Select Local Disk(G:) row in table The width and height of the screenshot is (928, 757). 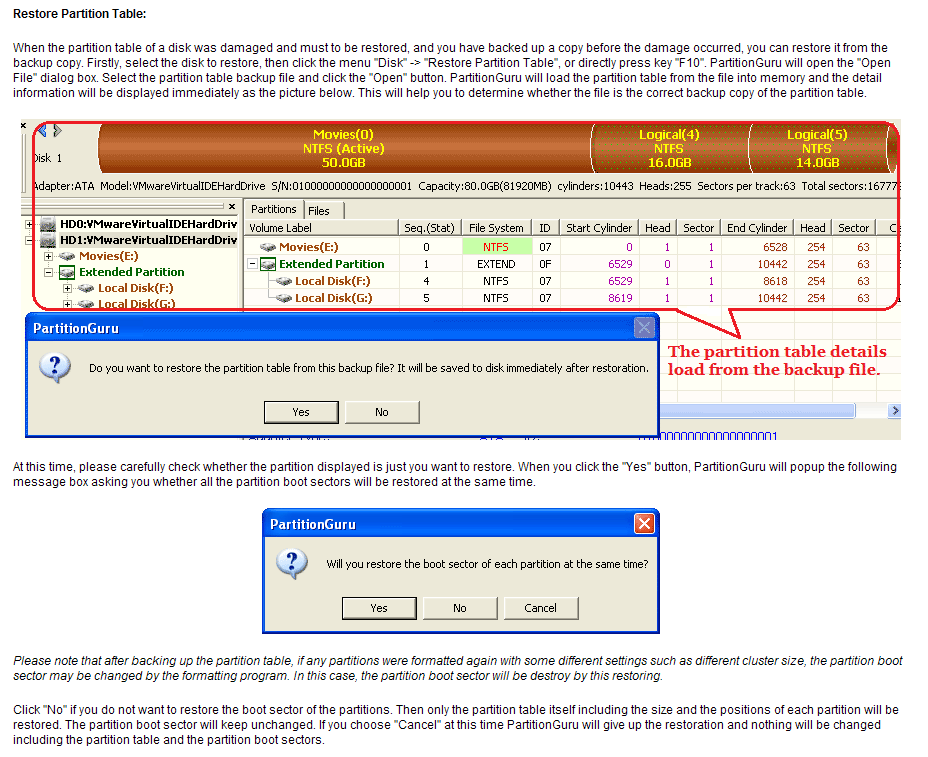pos(572,298)
